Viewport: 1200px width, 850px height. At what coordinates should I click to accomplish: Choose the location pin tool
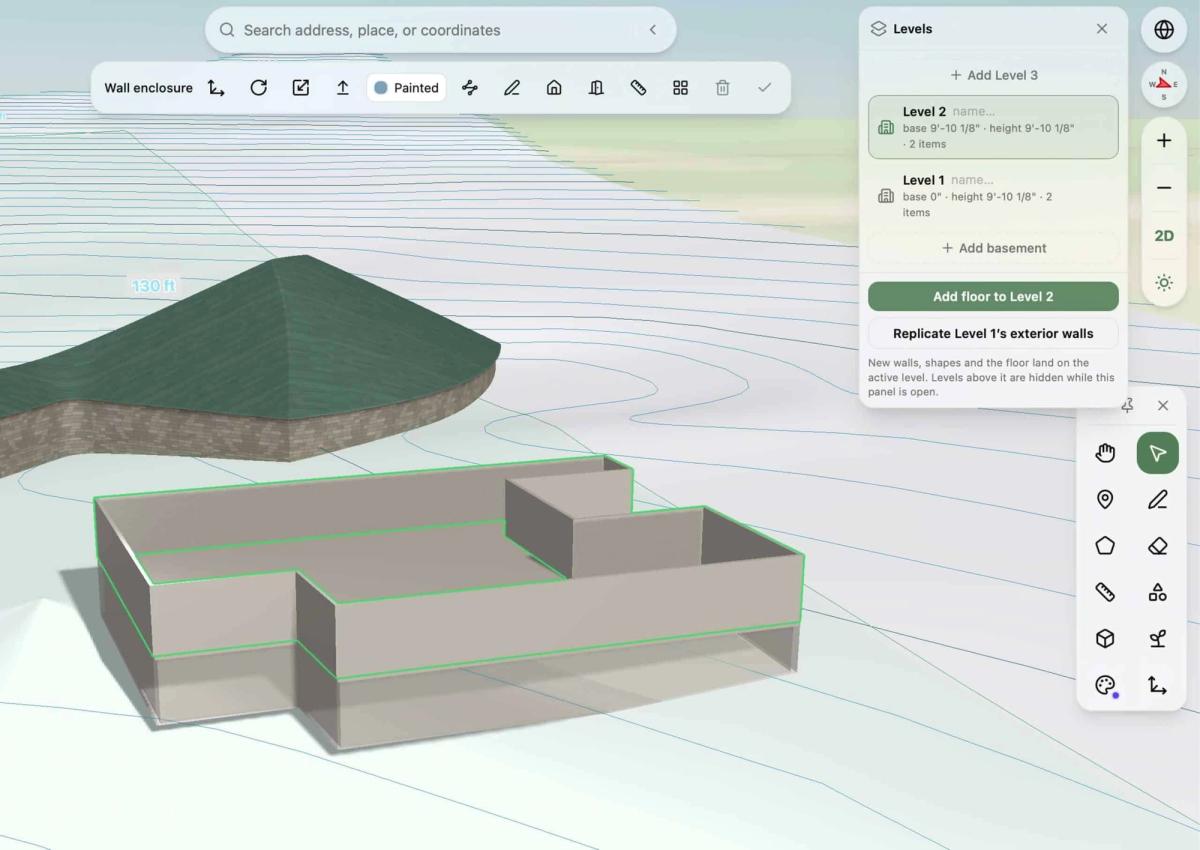[x=1105, y=499]
